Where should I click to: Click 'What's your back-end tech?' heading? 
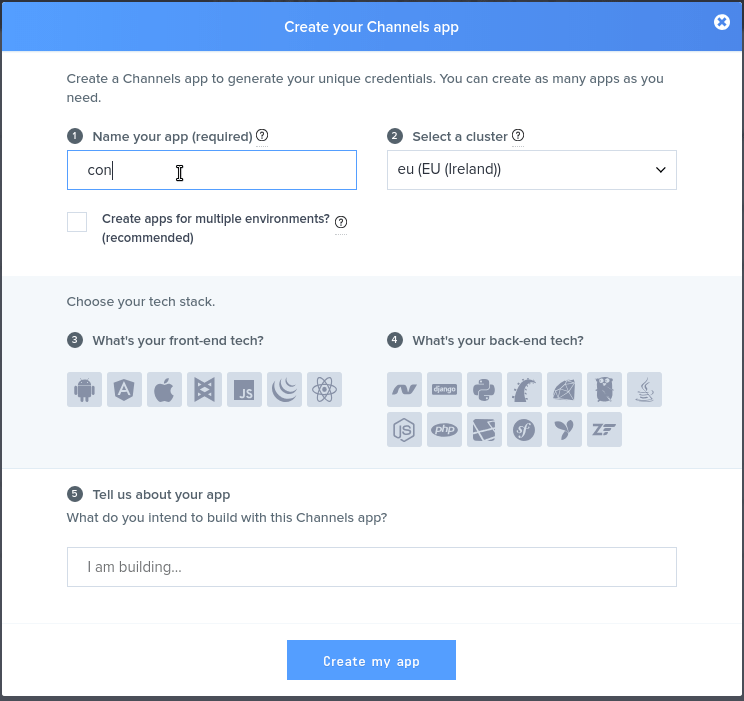click(x=498, y=341)
